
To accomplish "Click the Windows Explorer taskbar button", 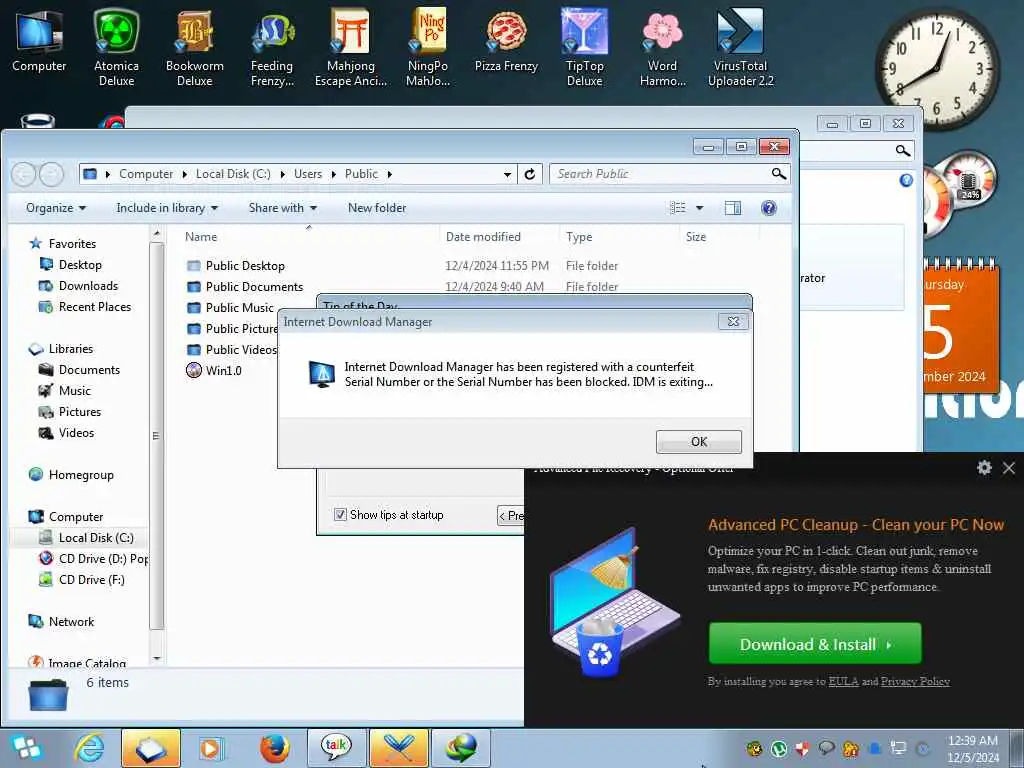I will click(x=151, y=748).
